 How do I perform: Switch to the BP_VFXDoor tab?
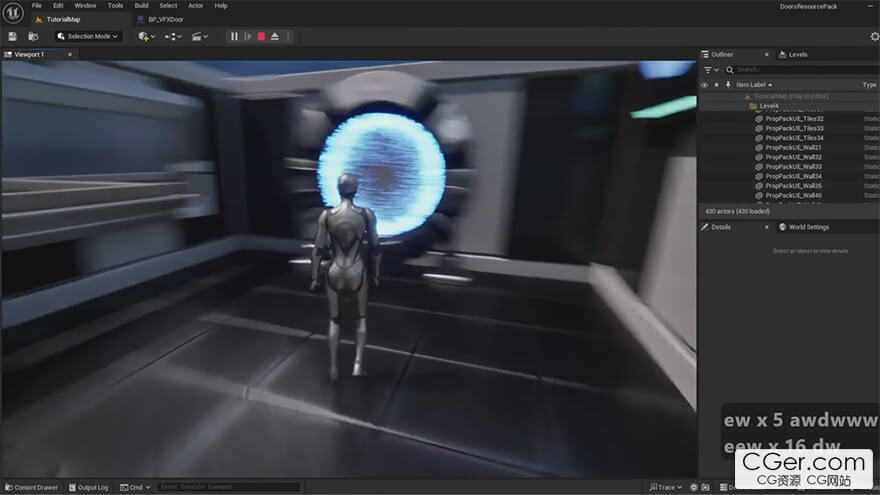coord(166,20)
